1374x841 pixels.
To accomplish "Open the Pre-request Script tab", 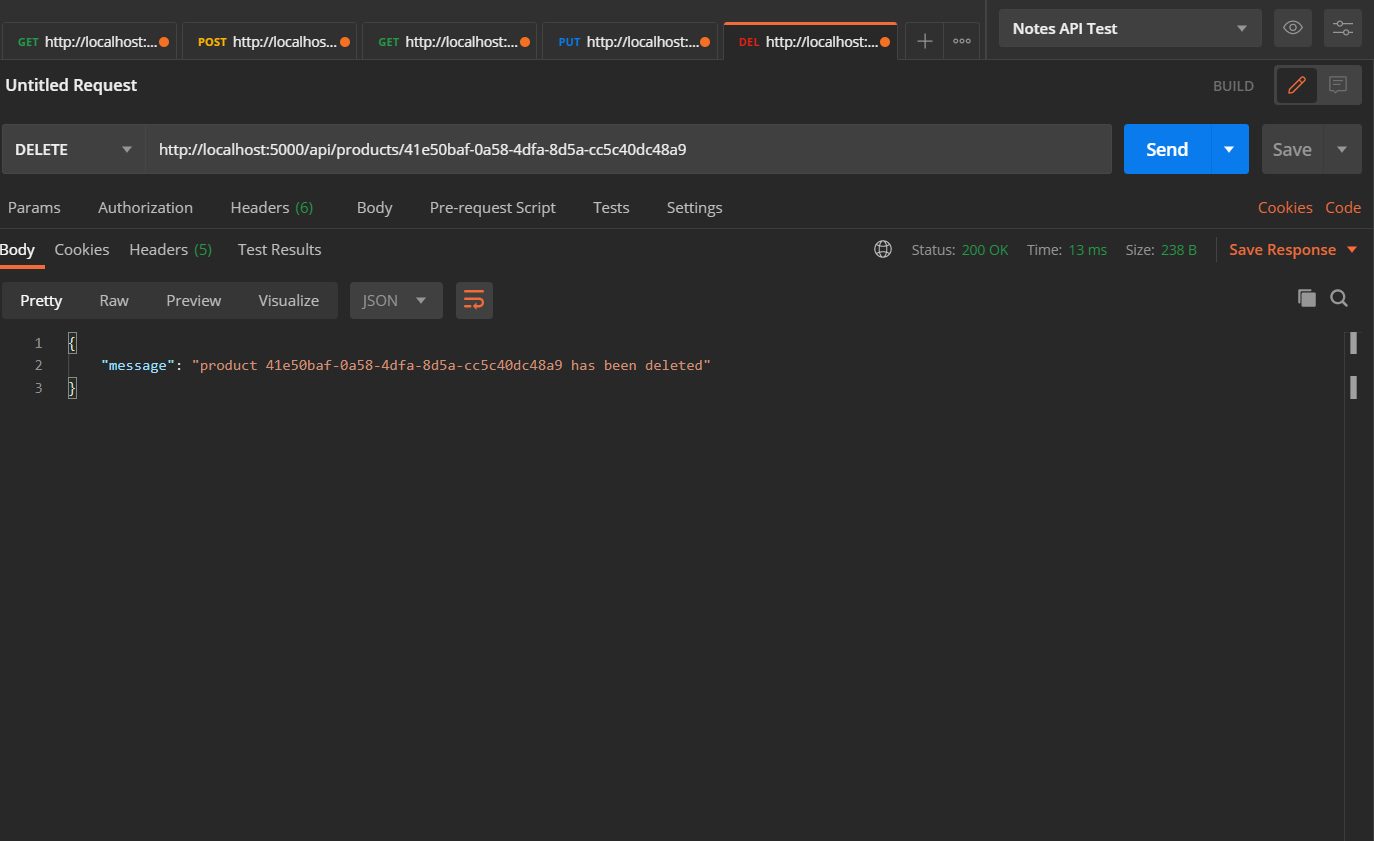I will [493, 208].
